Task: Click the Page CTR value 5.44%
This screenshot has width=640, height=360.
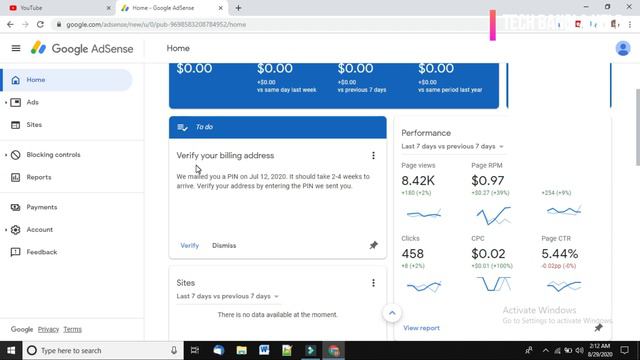Action: (x=560, y=254)
